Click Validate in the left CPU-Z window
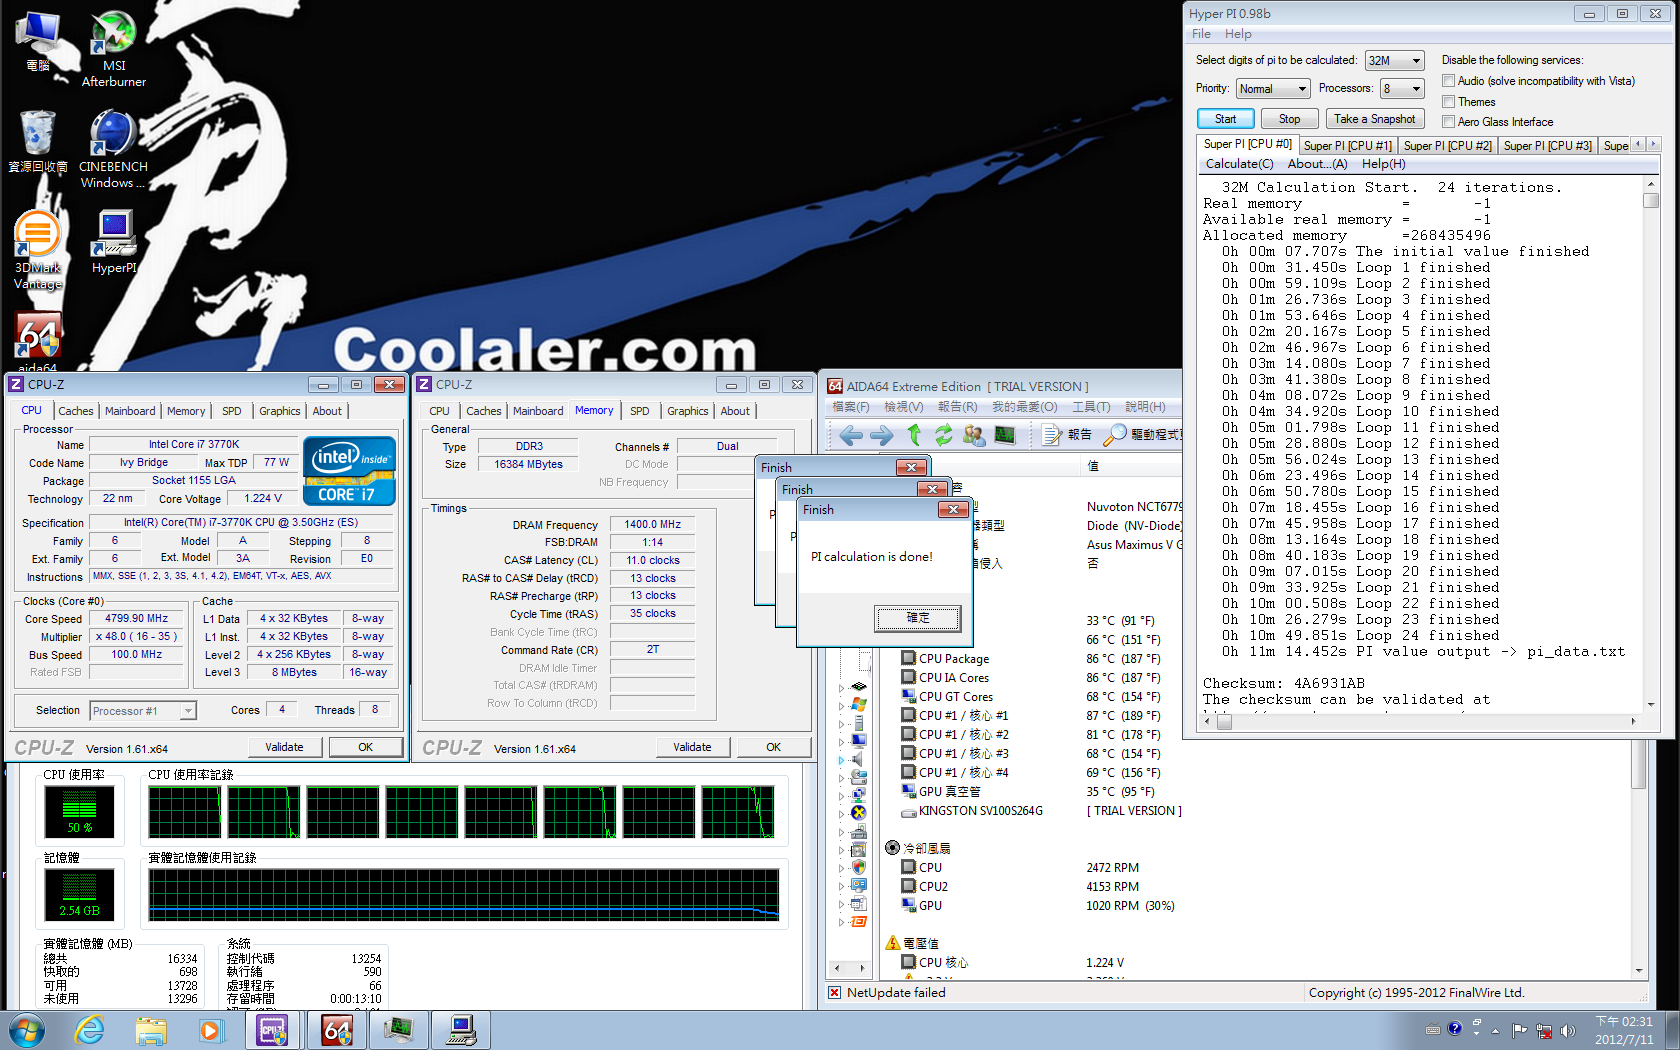 pyautogui.click(x=284, y=747)
